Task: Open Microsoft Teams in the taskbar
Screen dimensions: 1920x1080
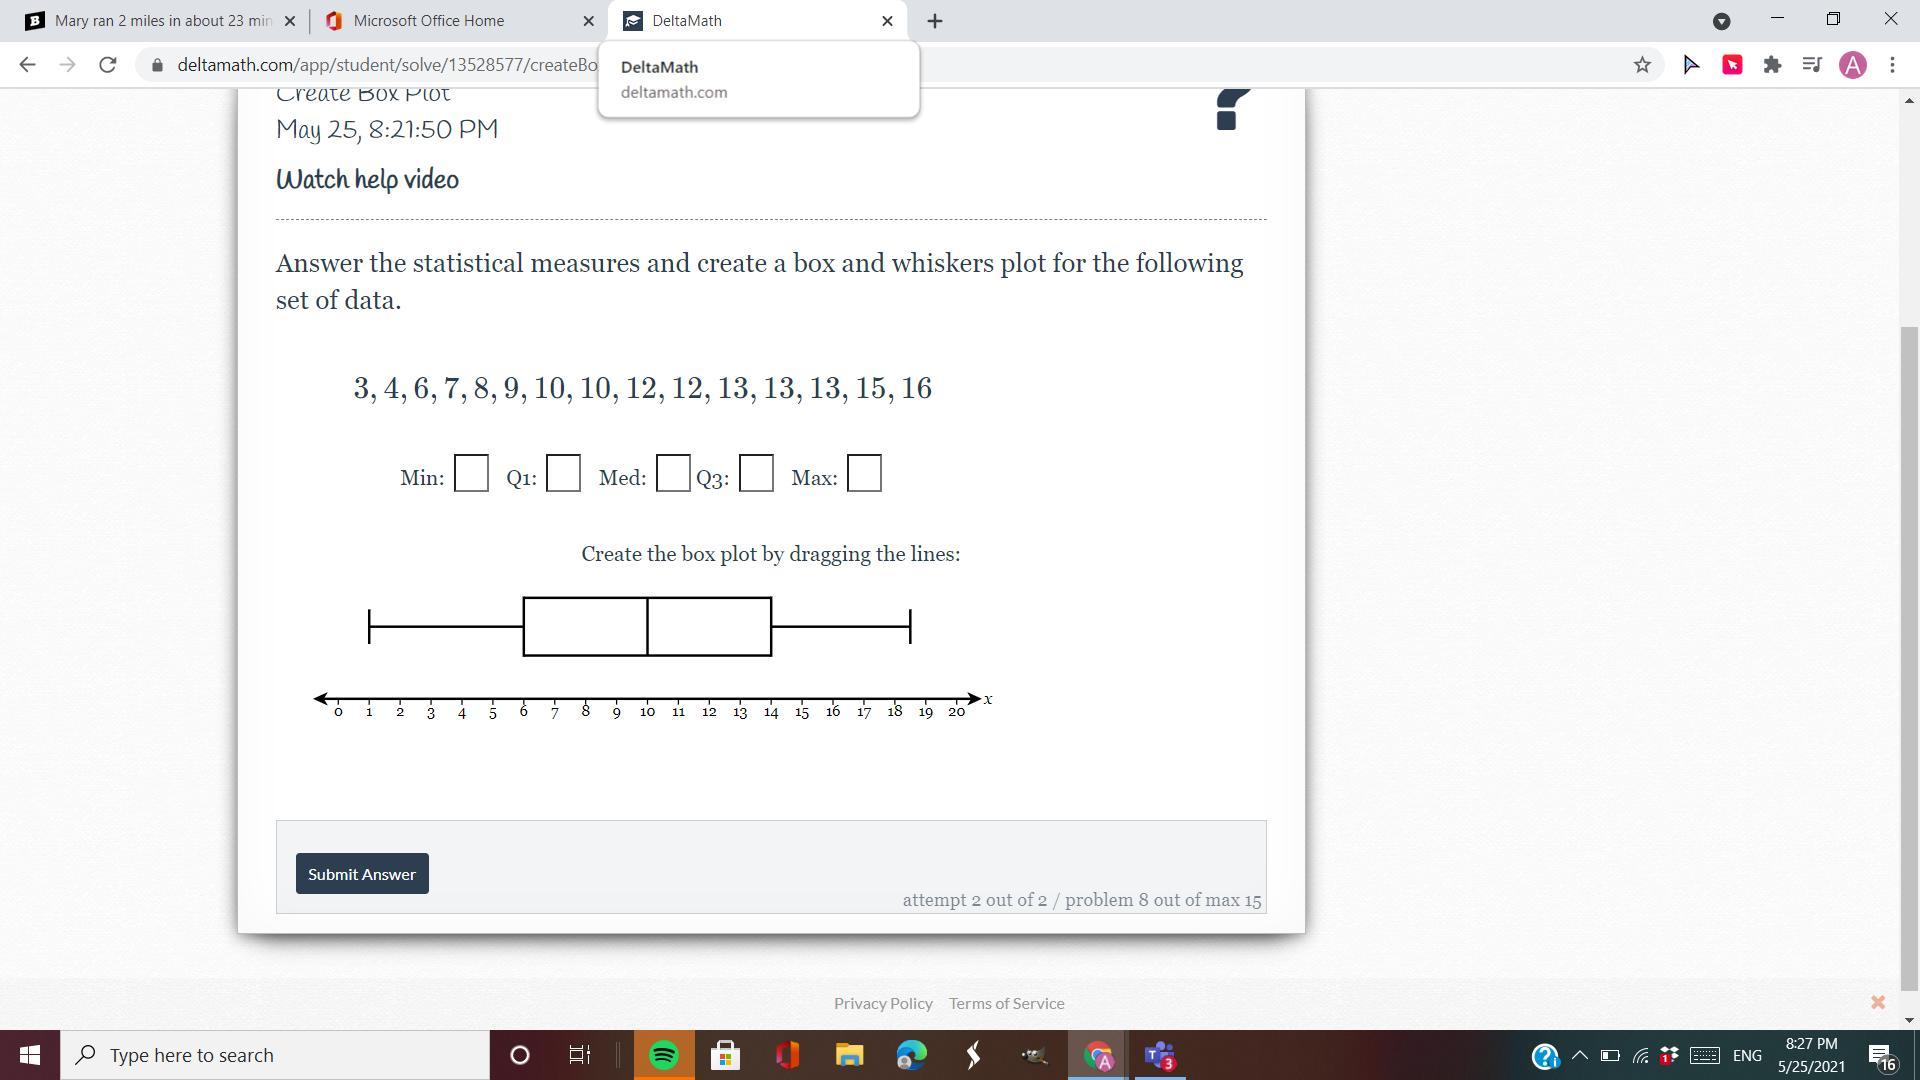Action: click(1160, 1055)
